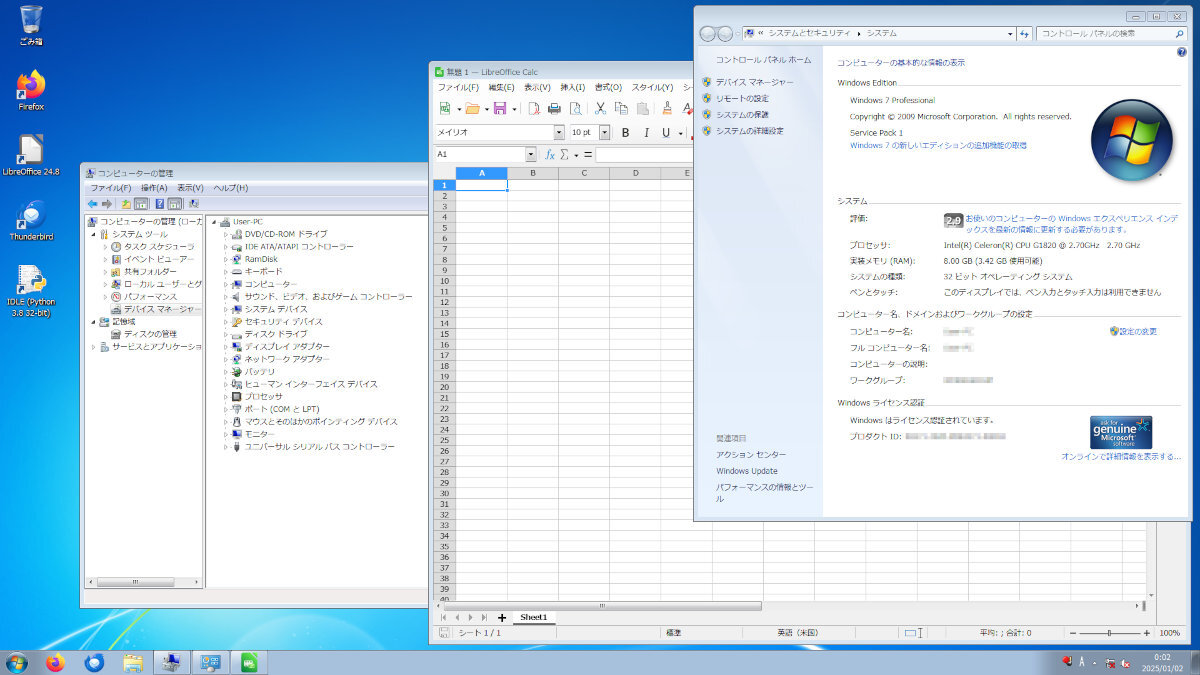This screenshot has width=1200, height=675.
Task: Click the Thunderbird taskbar icon
Action: pos(94,662)
